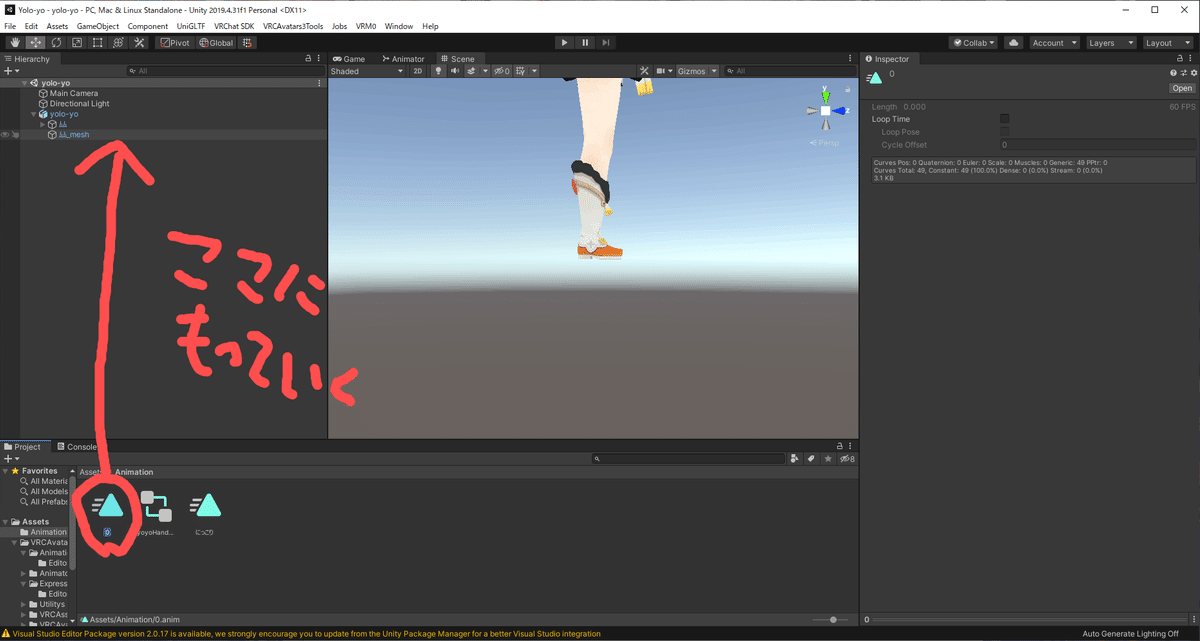This screenshot has height=641, width=1200.
Task: Select Main Camera in Hierarchy
Action: coord(73,93)
